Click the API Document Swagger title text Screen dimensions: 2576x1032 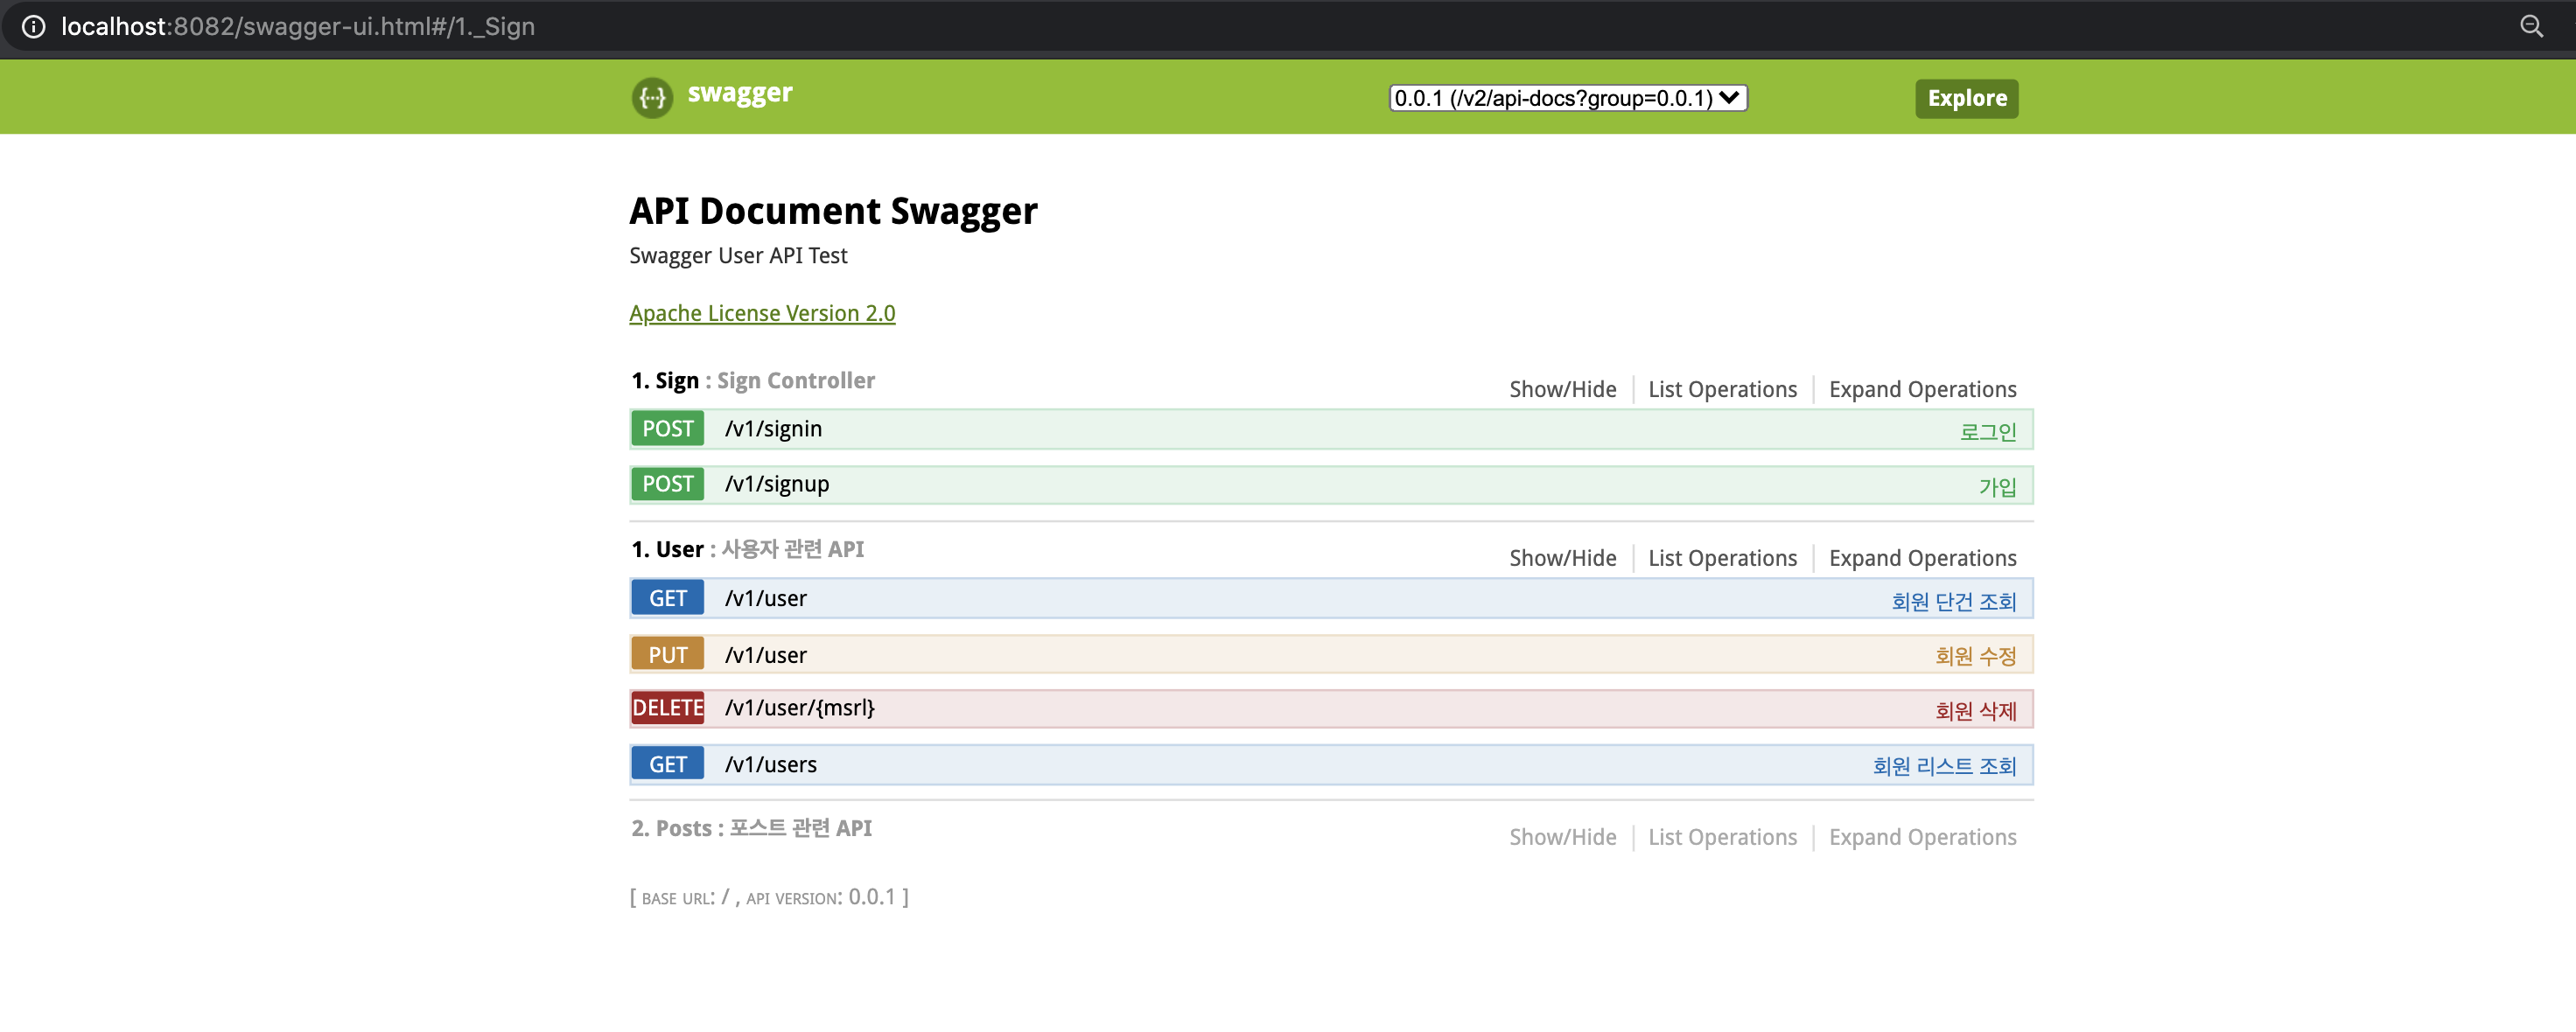[833, 211]
